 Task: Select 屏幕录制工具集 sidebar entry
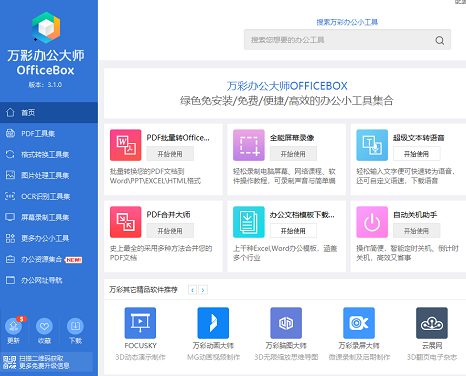click(49, 217)
